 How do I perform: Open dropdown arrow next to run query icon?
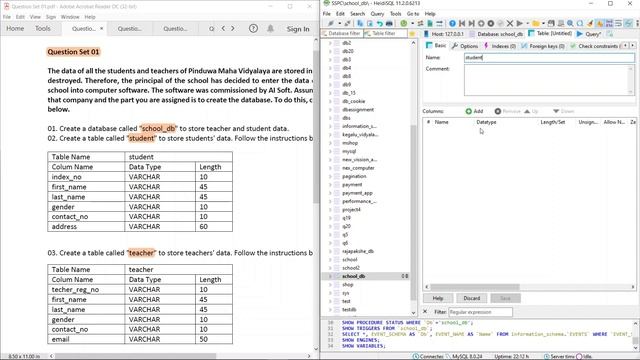pyautogui.click(x=527, y=23)
